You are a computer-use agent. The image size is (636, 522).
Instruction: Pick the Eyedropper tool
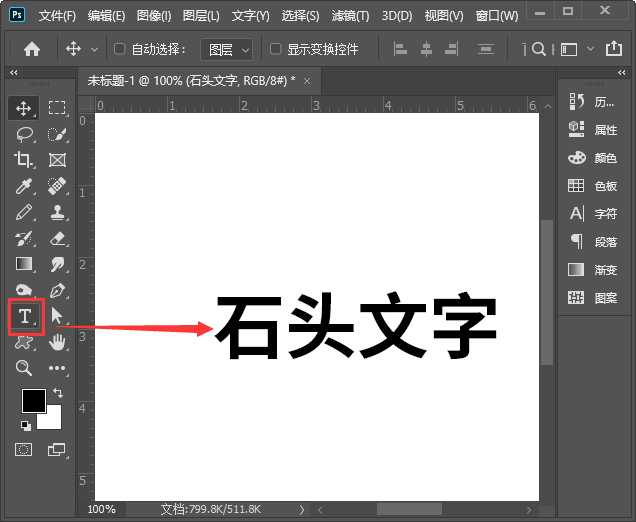point(25,186)
